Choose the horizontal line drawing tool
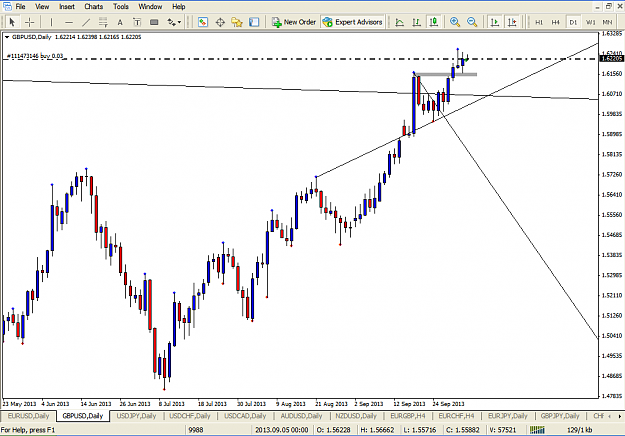625x436 pixels. click(x=69, y=22)
